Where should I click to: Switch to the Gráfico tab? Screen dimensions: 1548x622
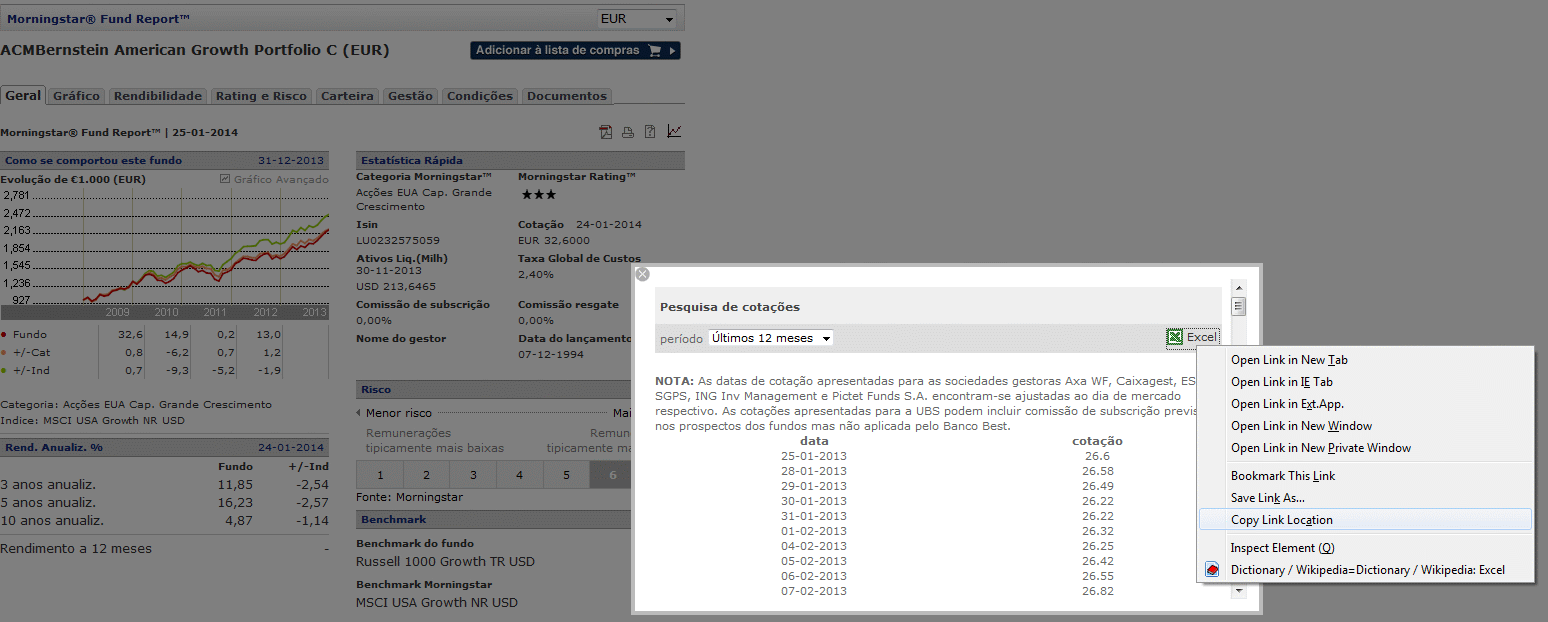[77, 96]
